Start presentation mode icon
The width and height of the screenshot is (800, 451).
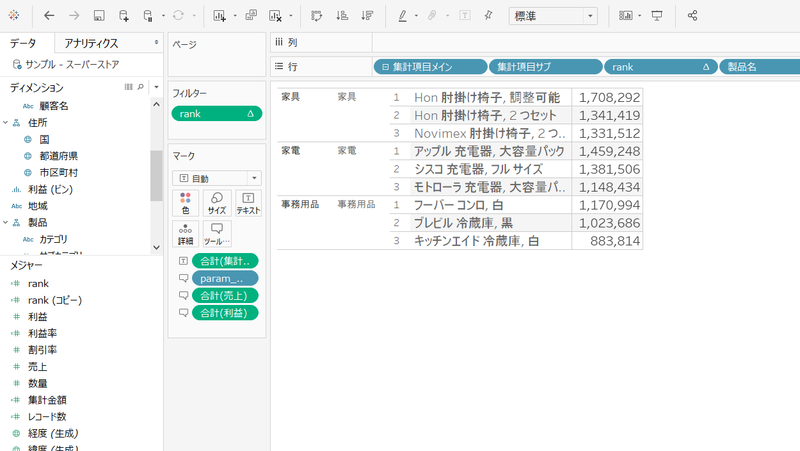coord(657,16)
